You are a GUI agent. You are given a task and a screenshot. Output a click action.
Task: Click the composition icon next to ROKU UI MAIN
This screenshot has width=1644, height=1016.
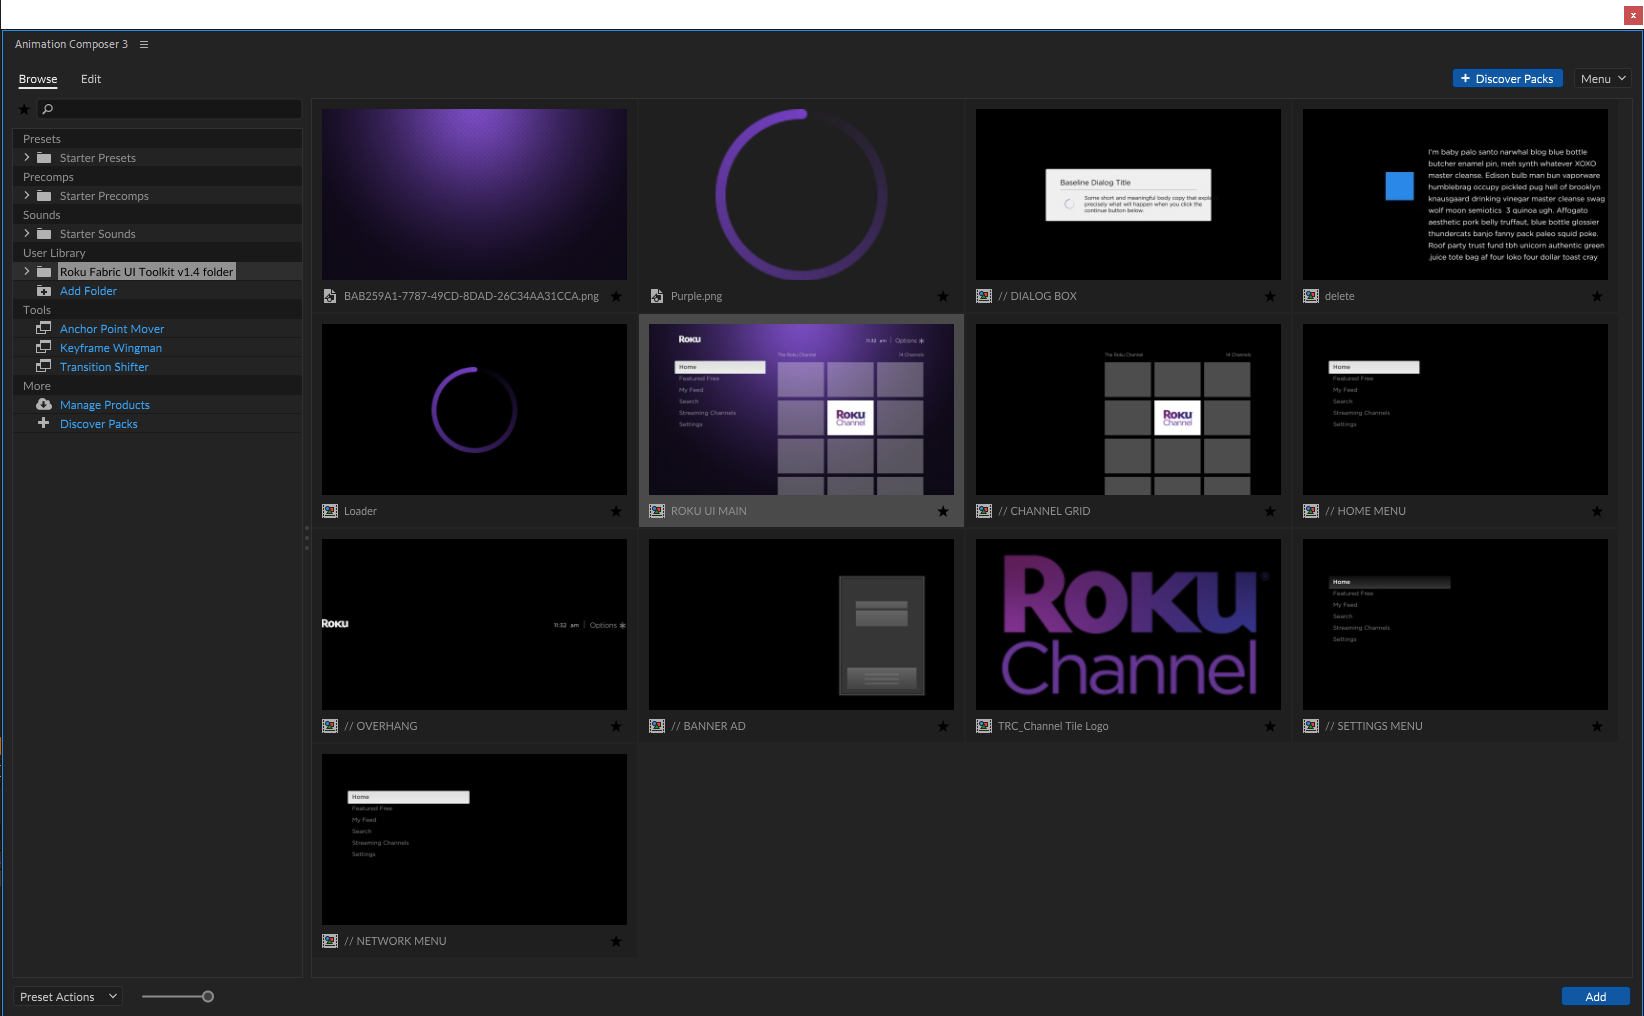(657, 511)
